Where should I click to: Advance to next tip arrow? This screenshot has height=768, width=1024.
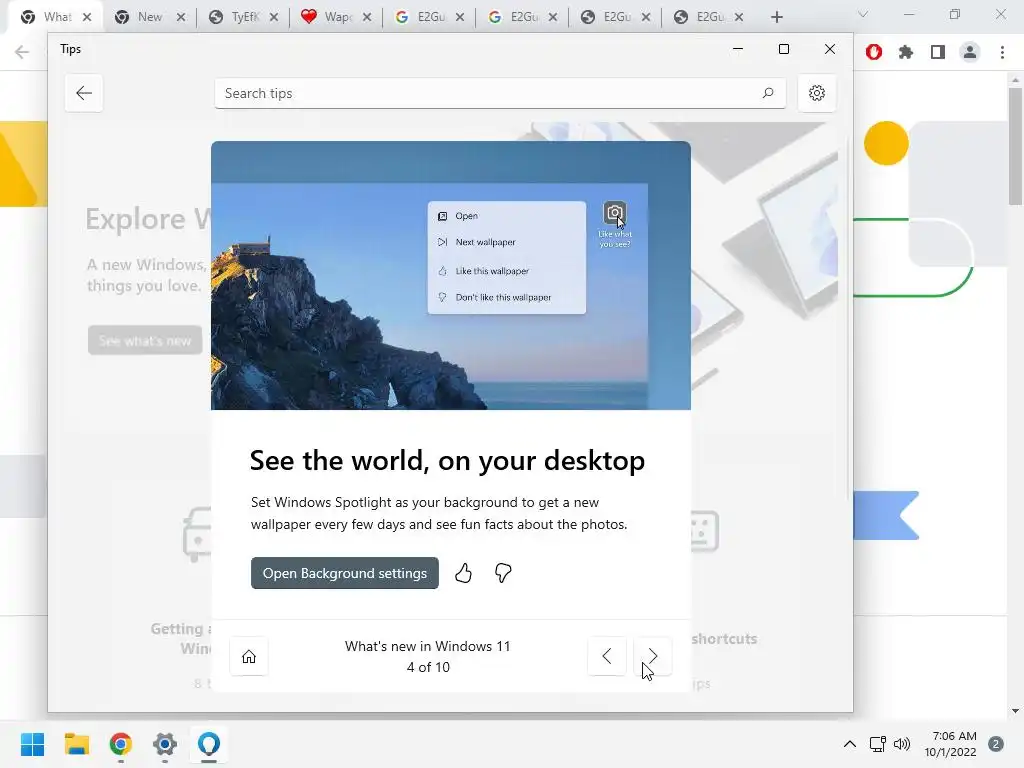[652, 656]
